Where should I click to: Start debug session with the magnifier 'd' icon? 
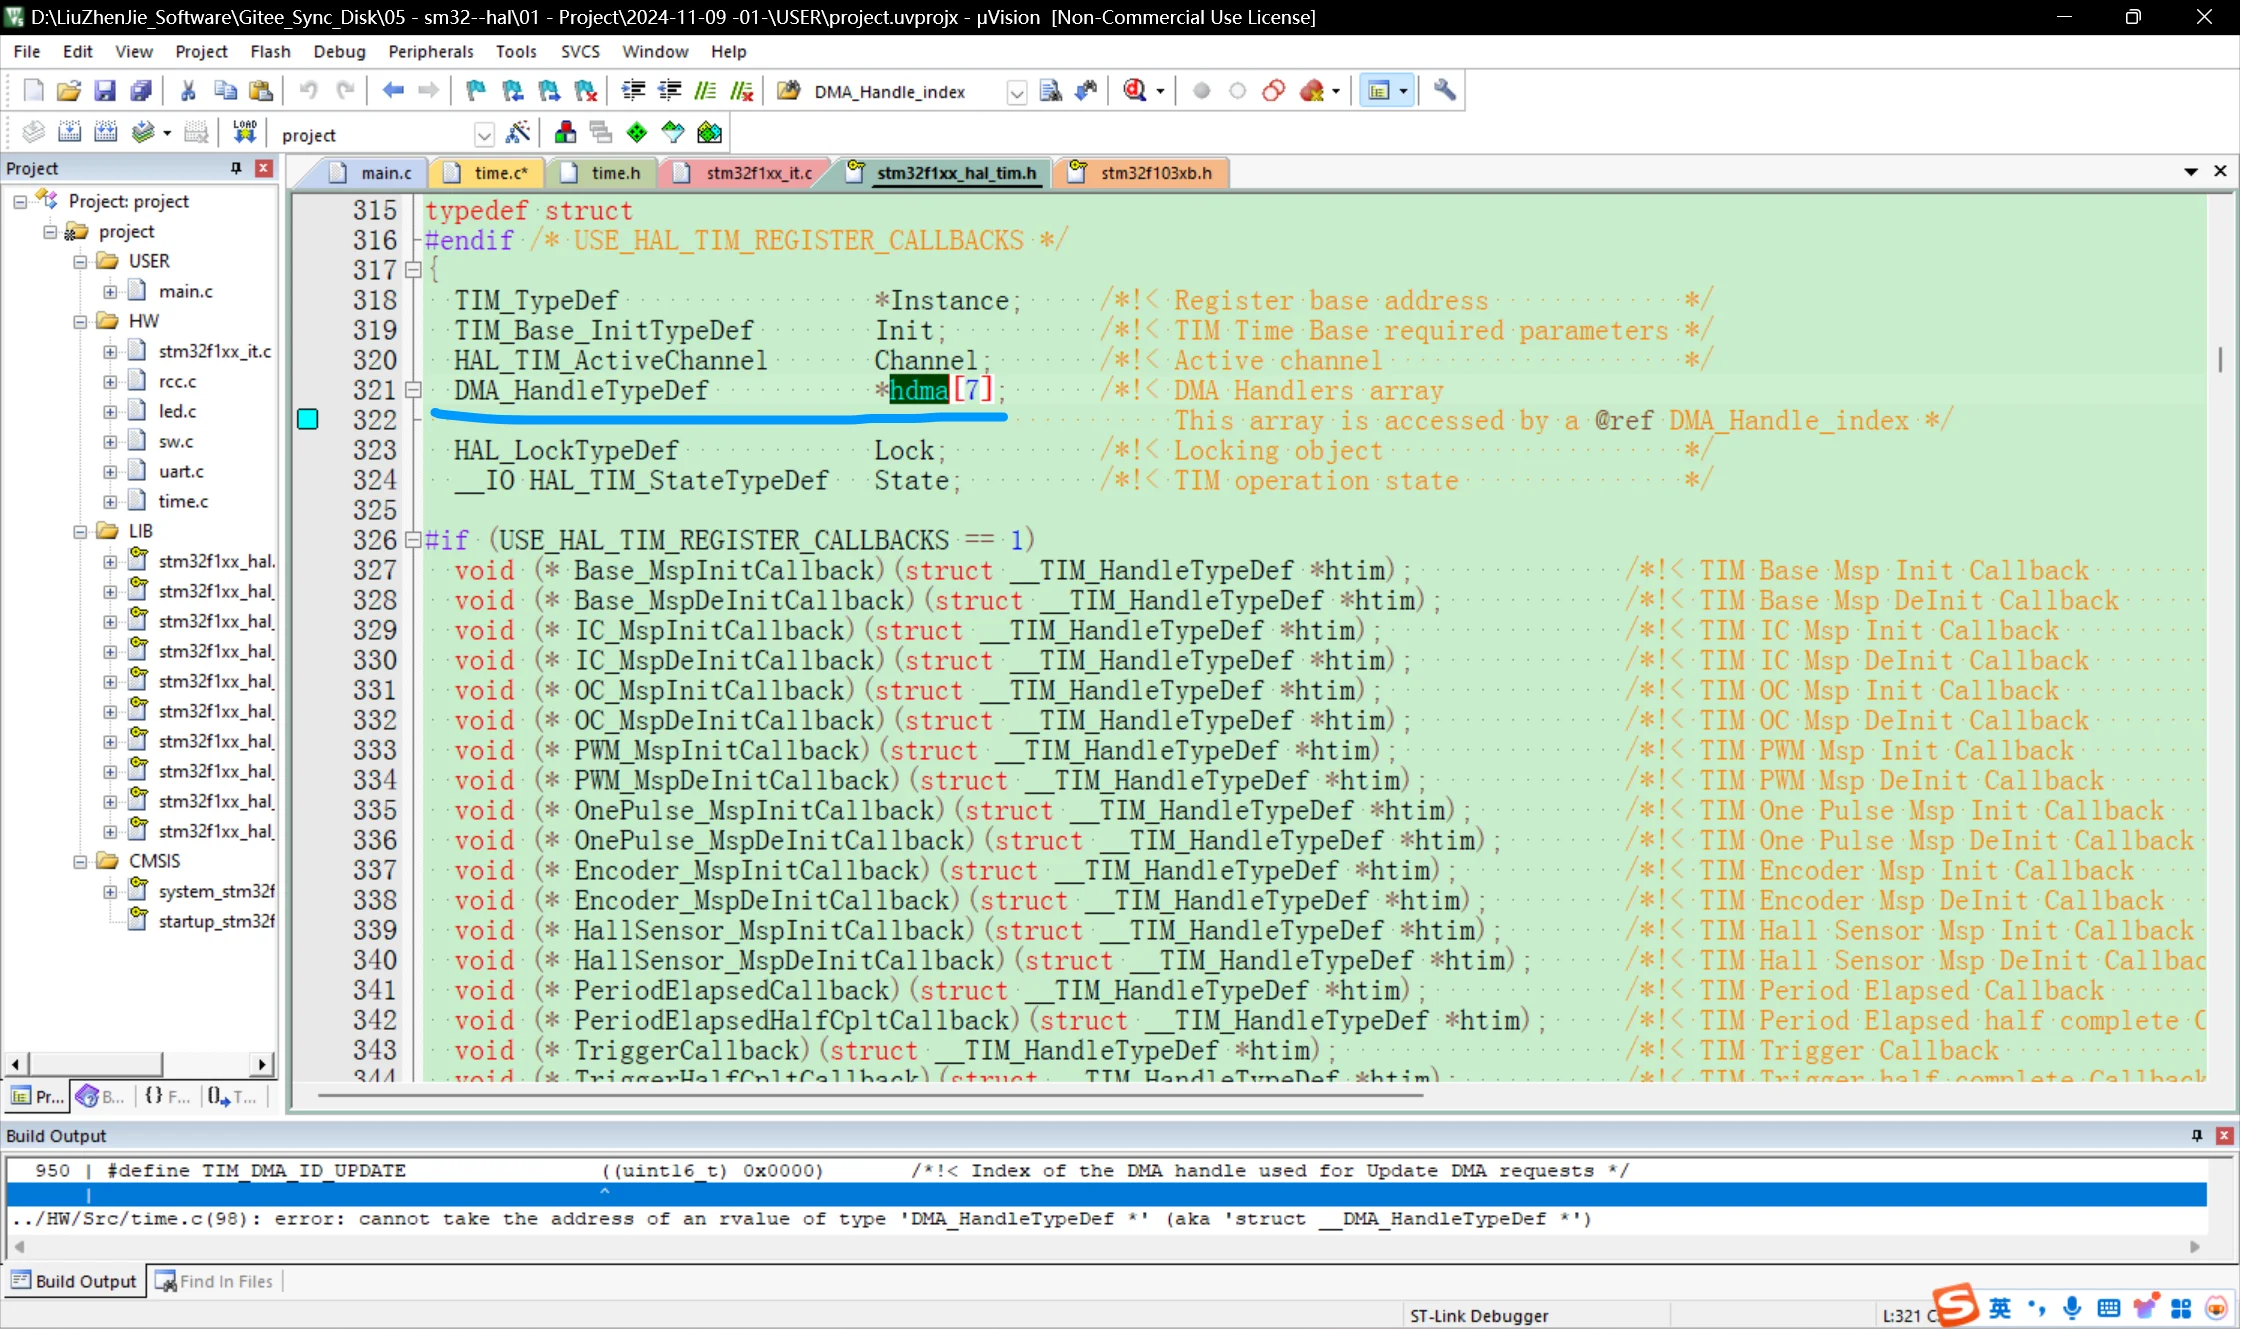[x=1135, y=91]
